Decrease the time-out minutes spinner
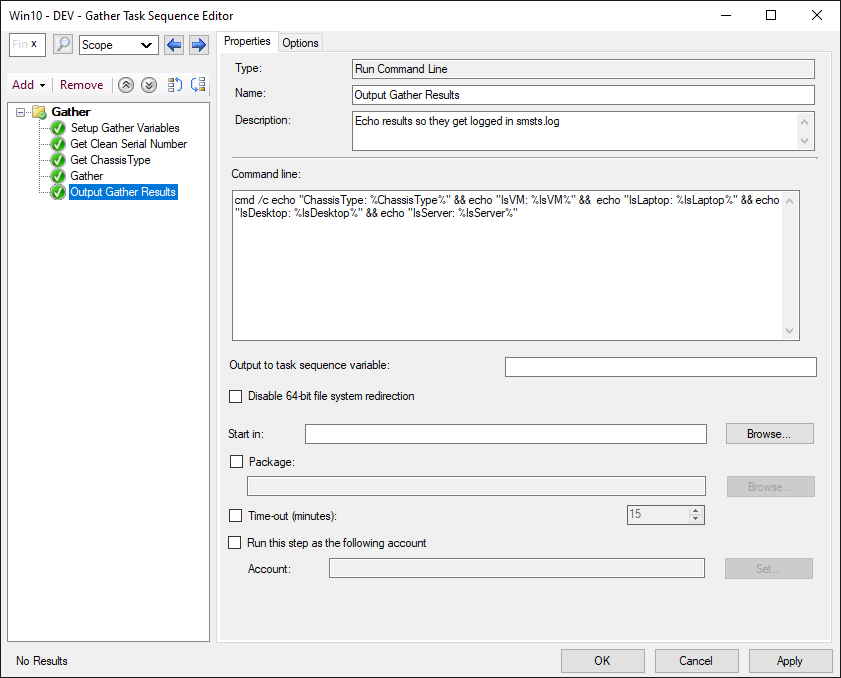 coord(696,519)
